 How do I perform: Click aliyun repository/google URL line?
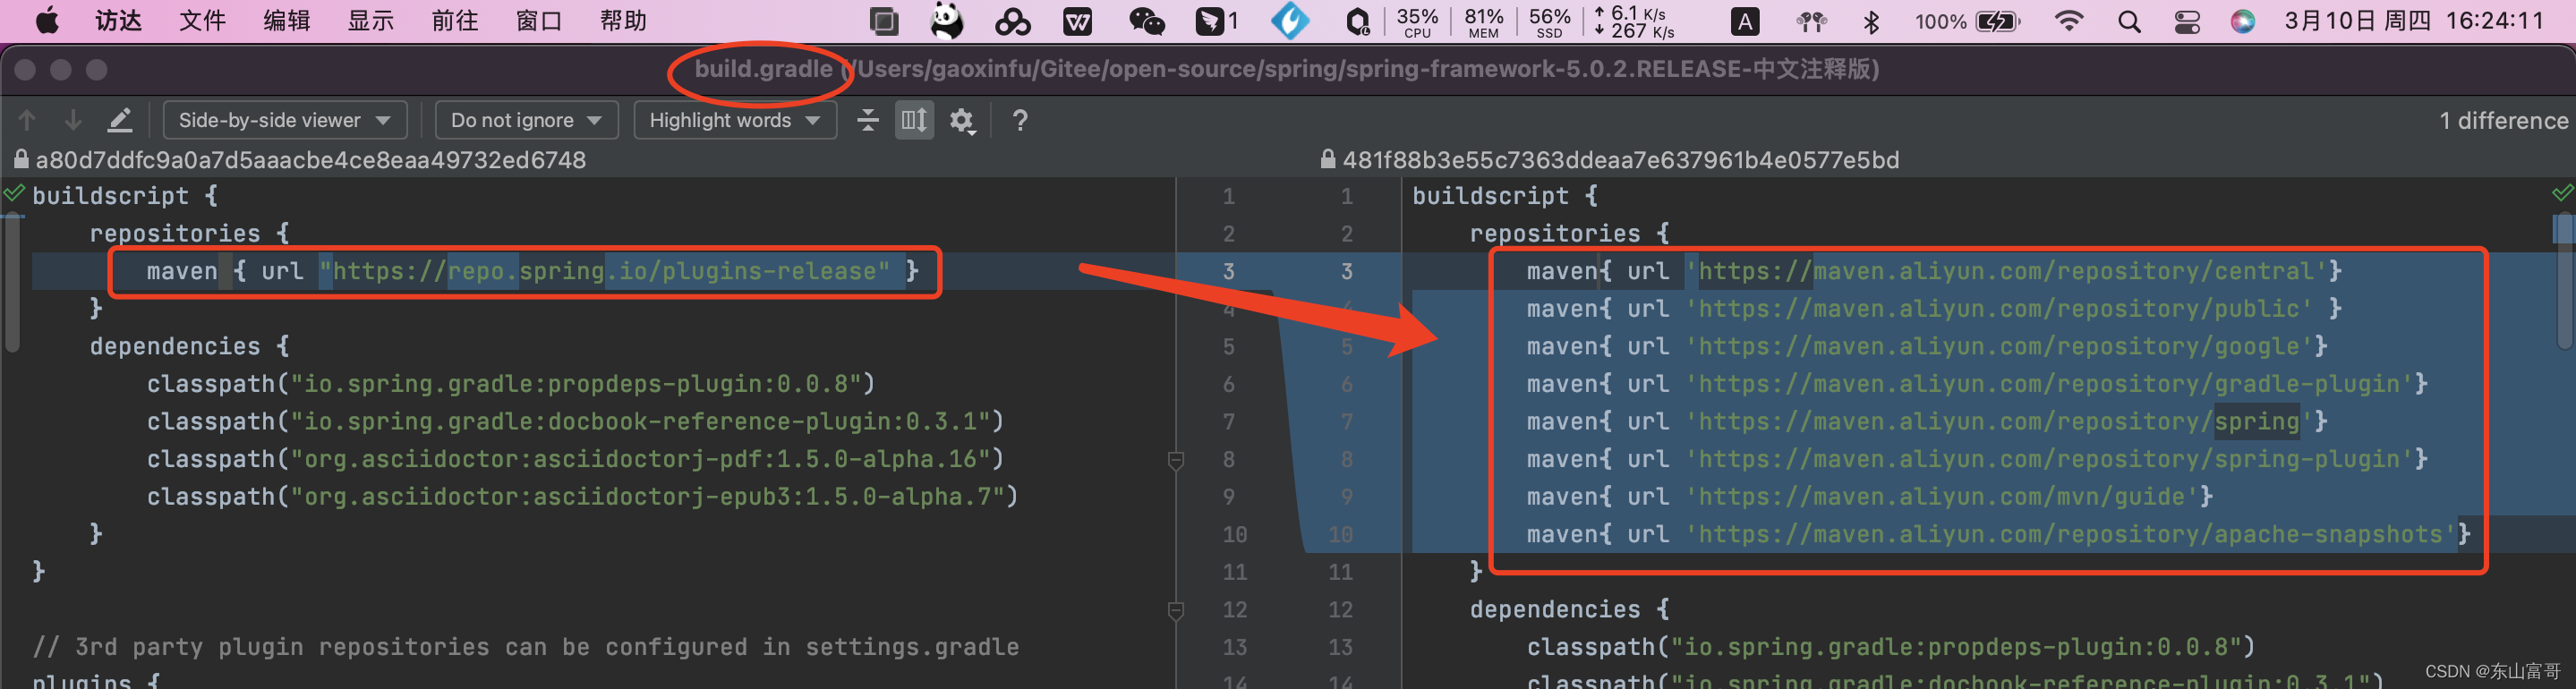coord(1927,347)
